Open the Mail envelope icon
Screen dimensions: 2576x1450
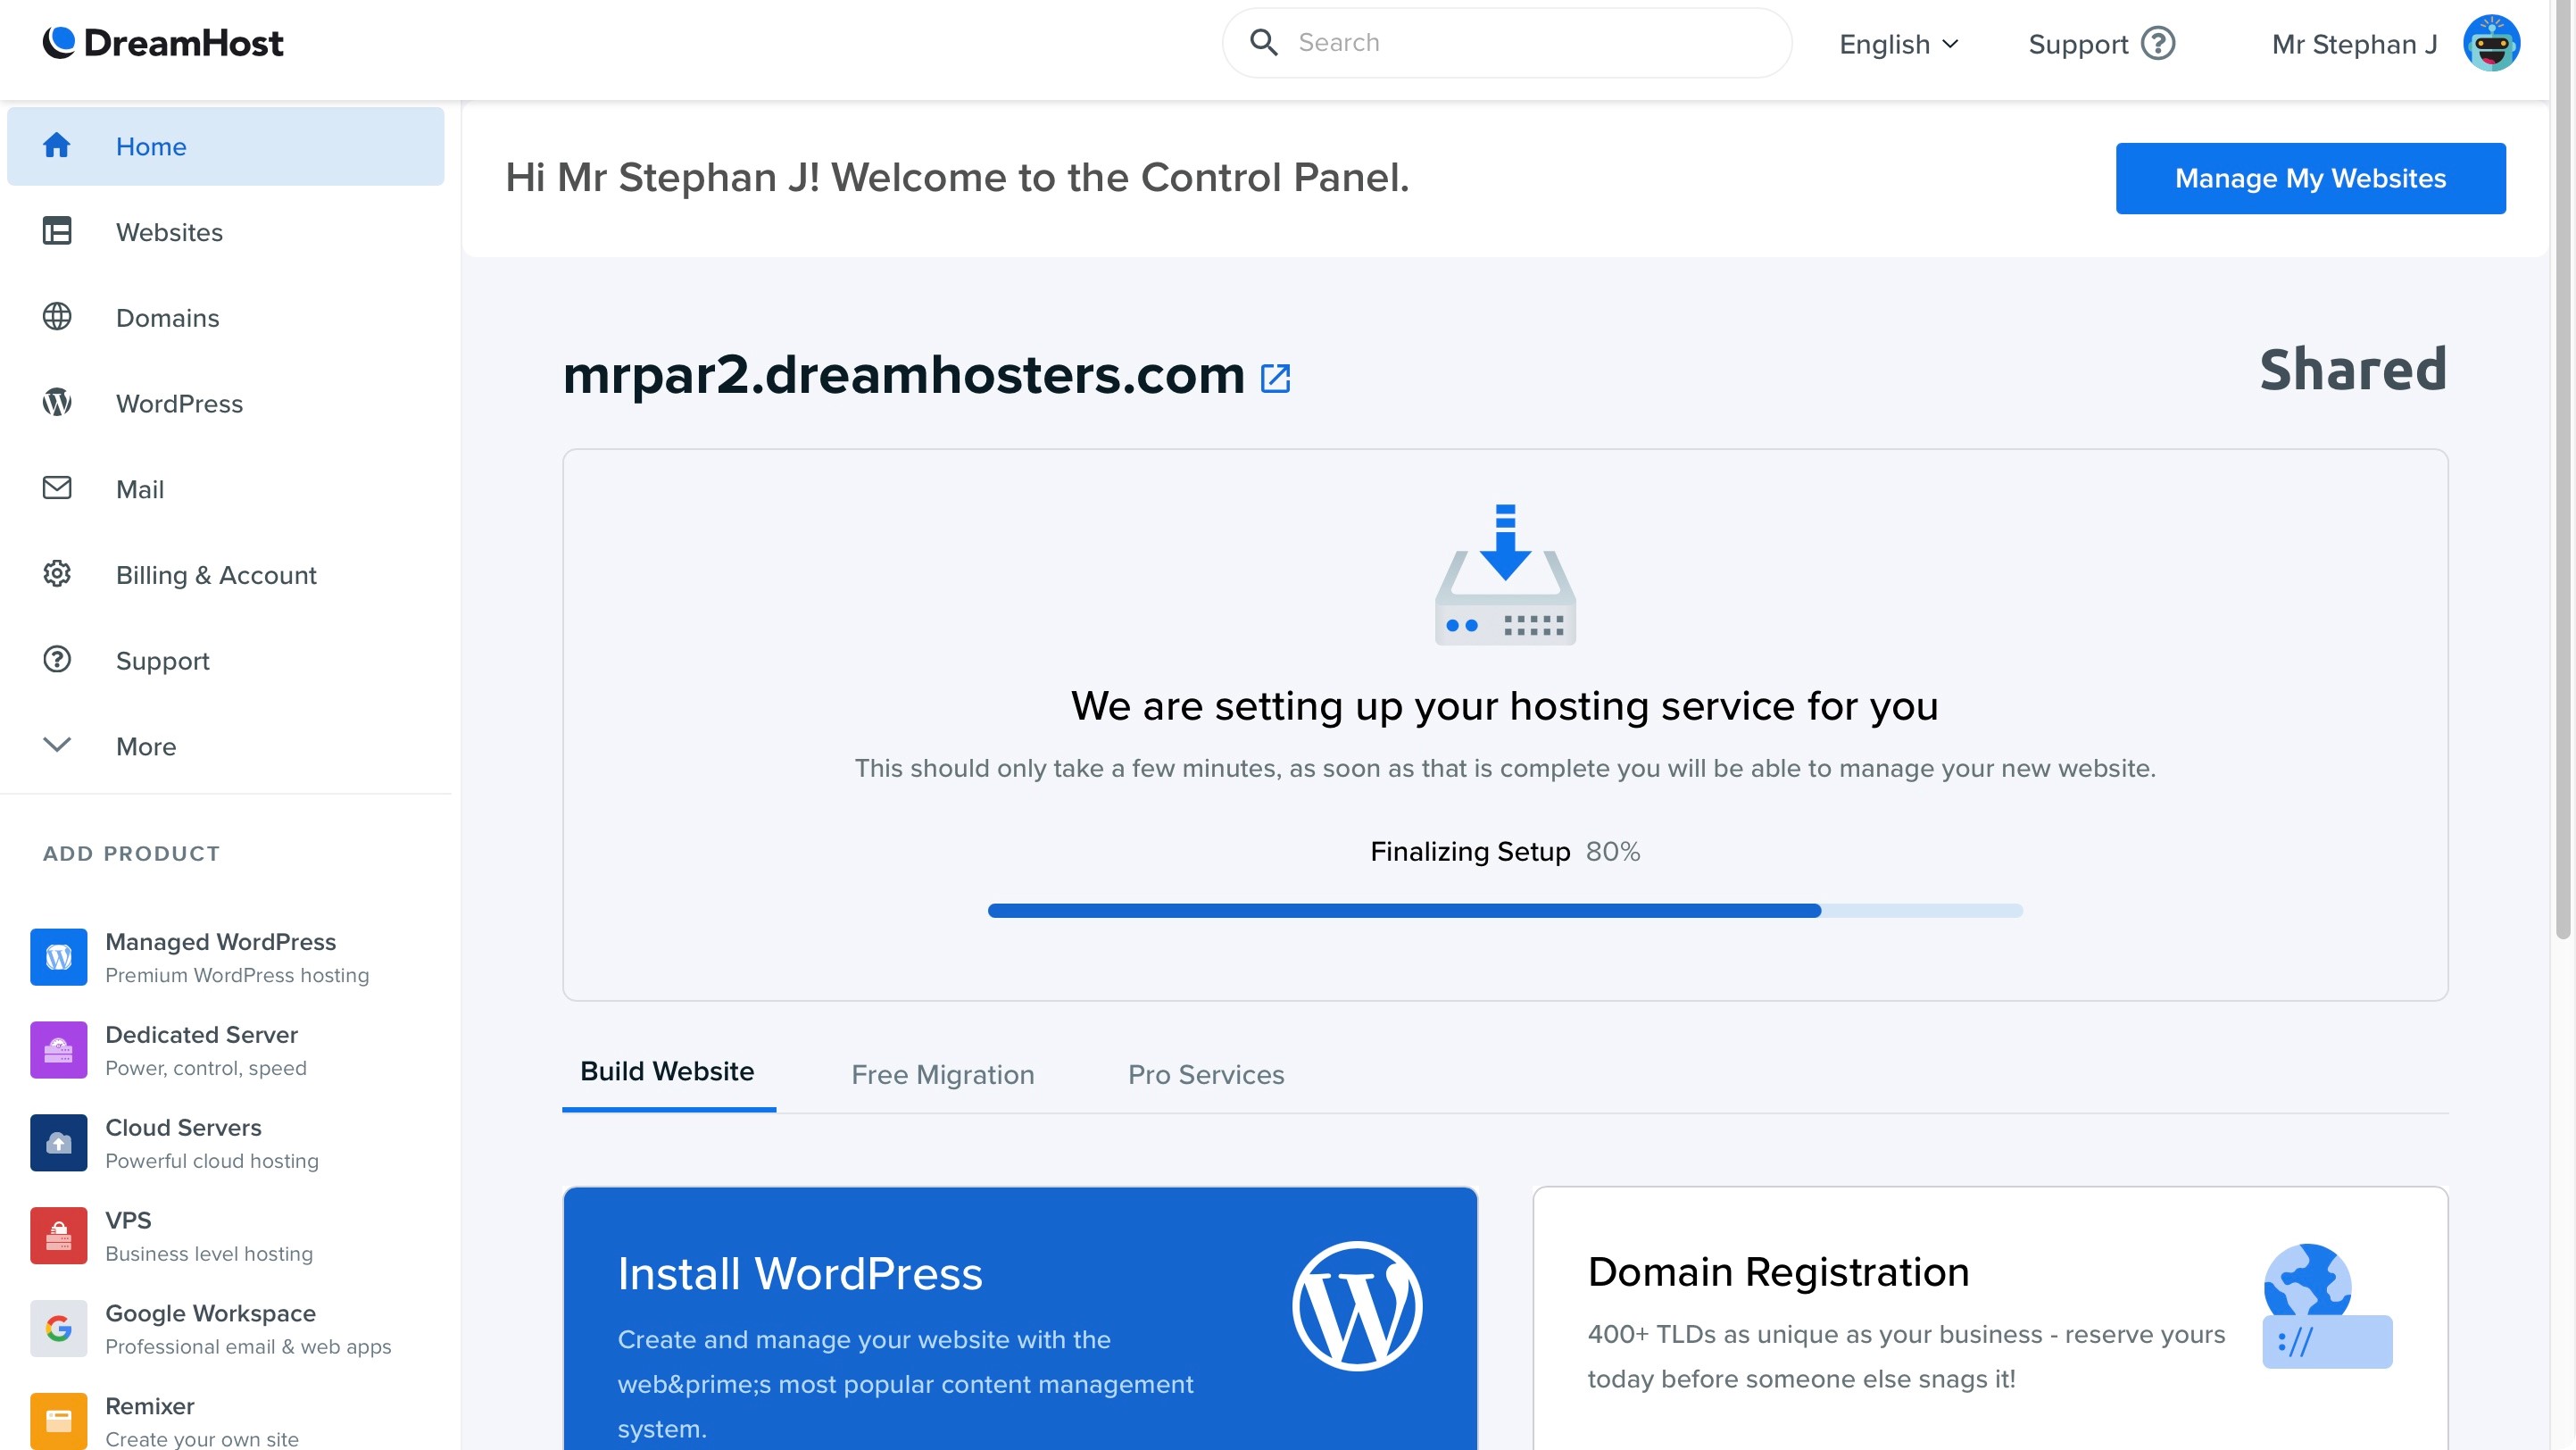coord(57,489)
